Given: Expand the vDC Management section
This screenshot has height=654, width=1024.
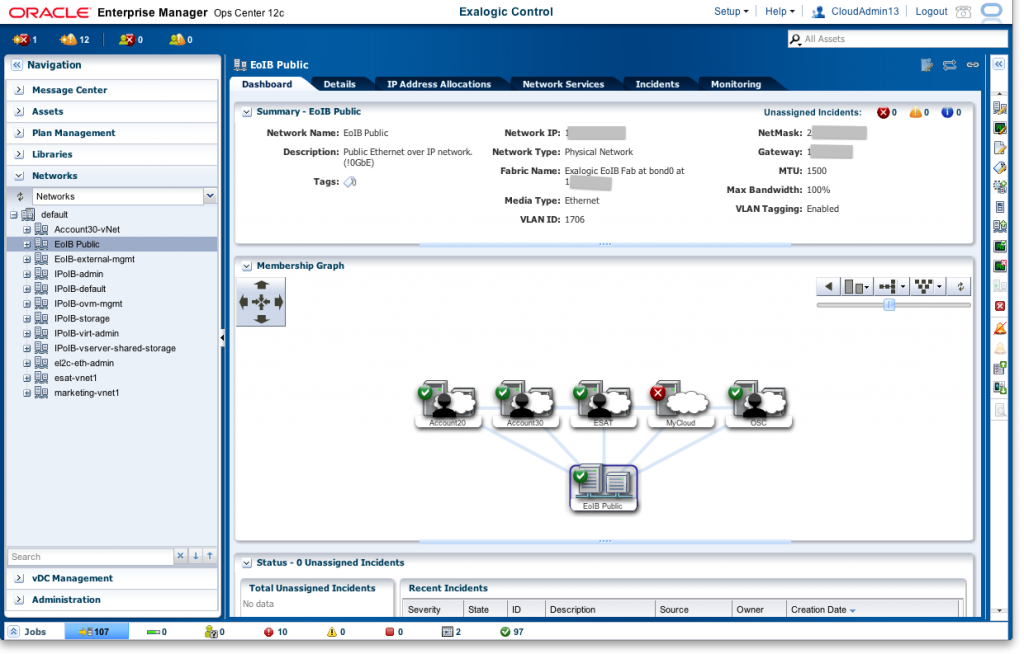Looking at the screenshot, I should tap(20, 578).
